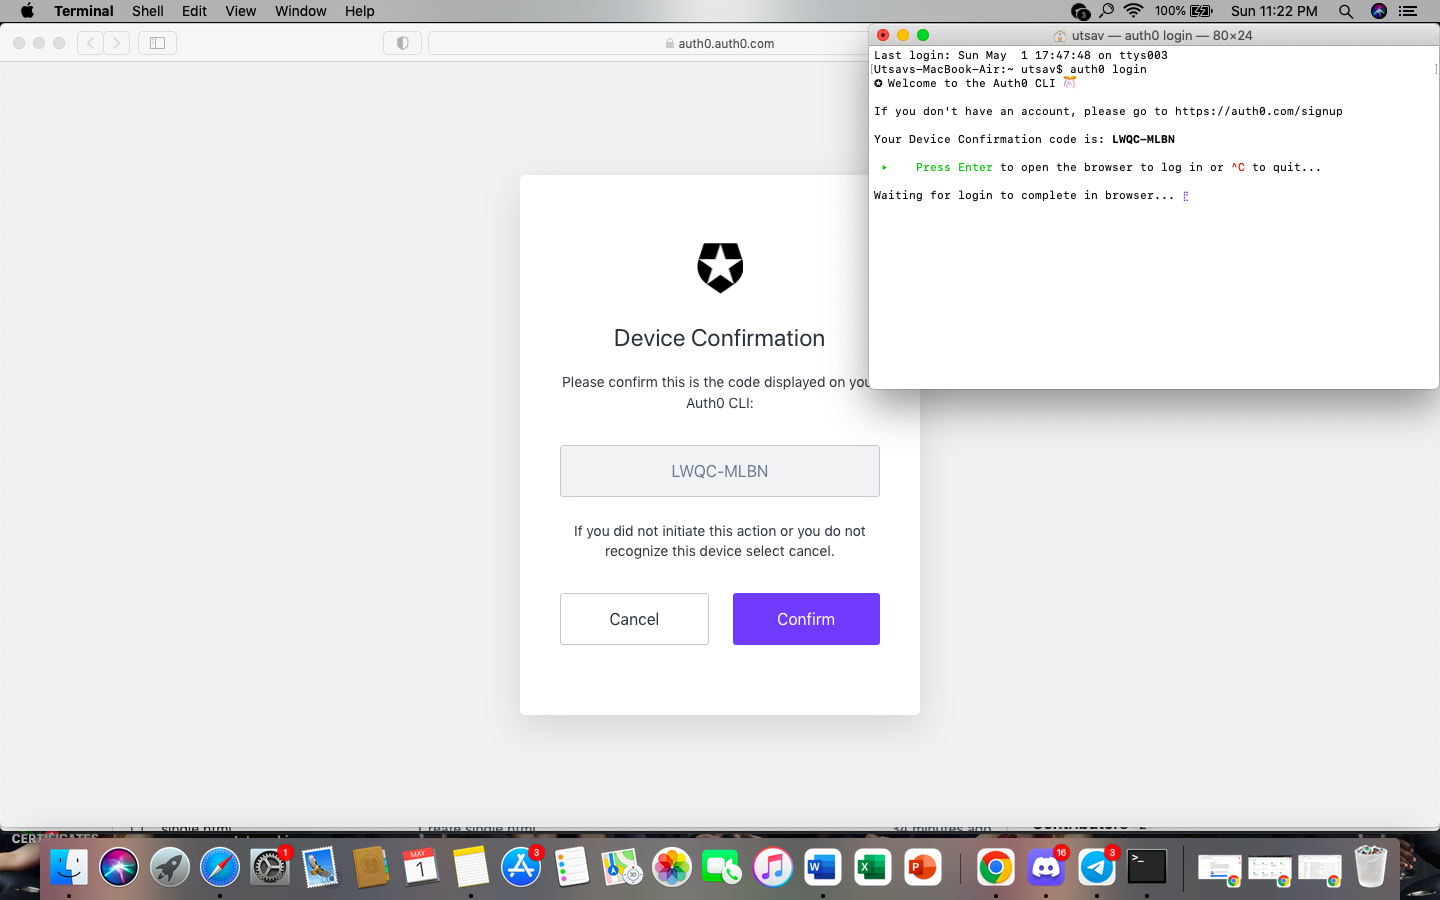1440x900 pixels.
Task: Open Reminders from the Dock
Action: coord(571,867)
